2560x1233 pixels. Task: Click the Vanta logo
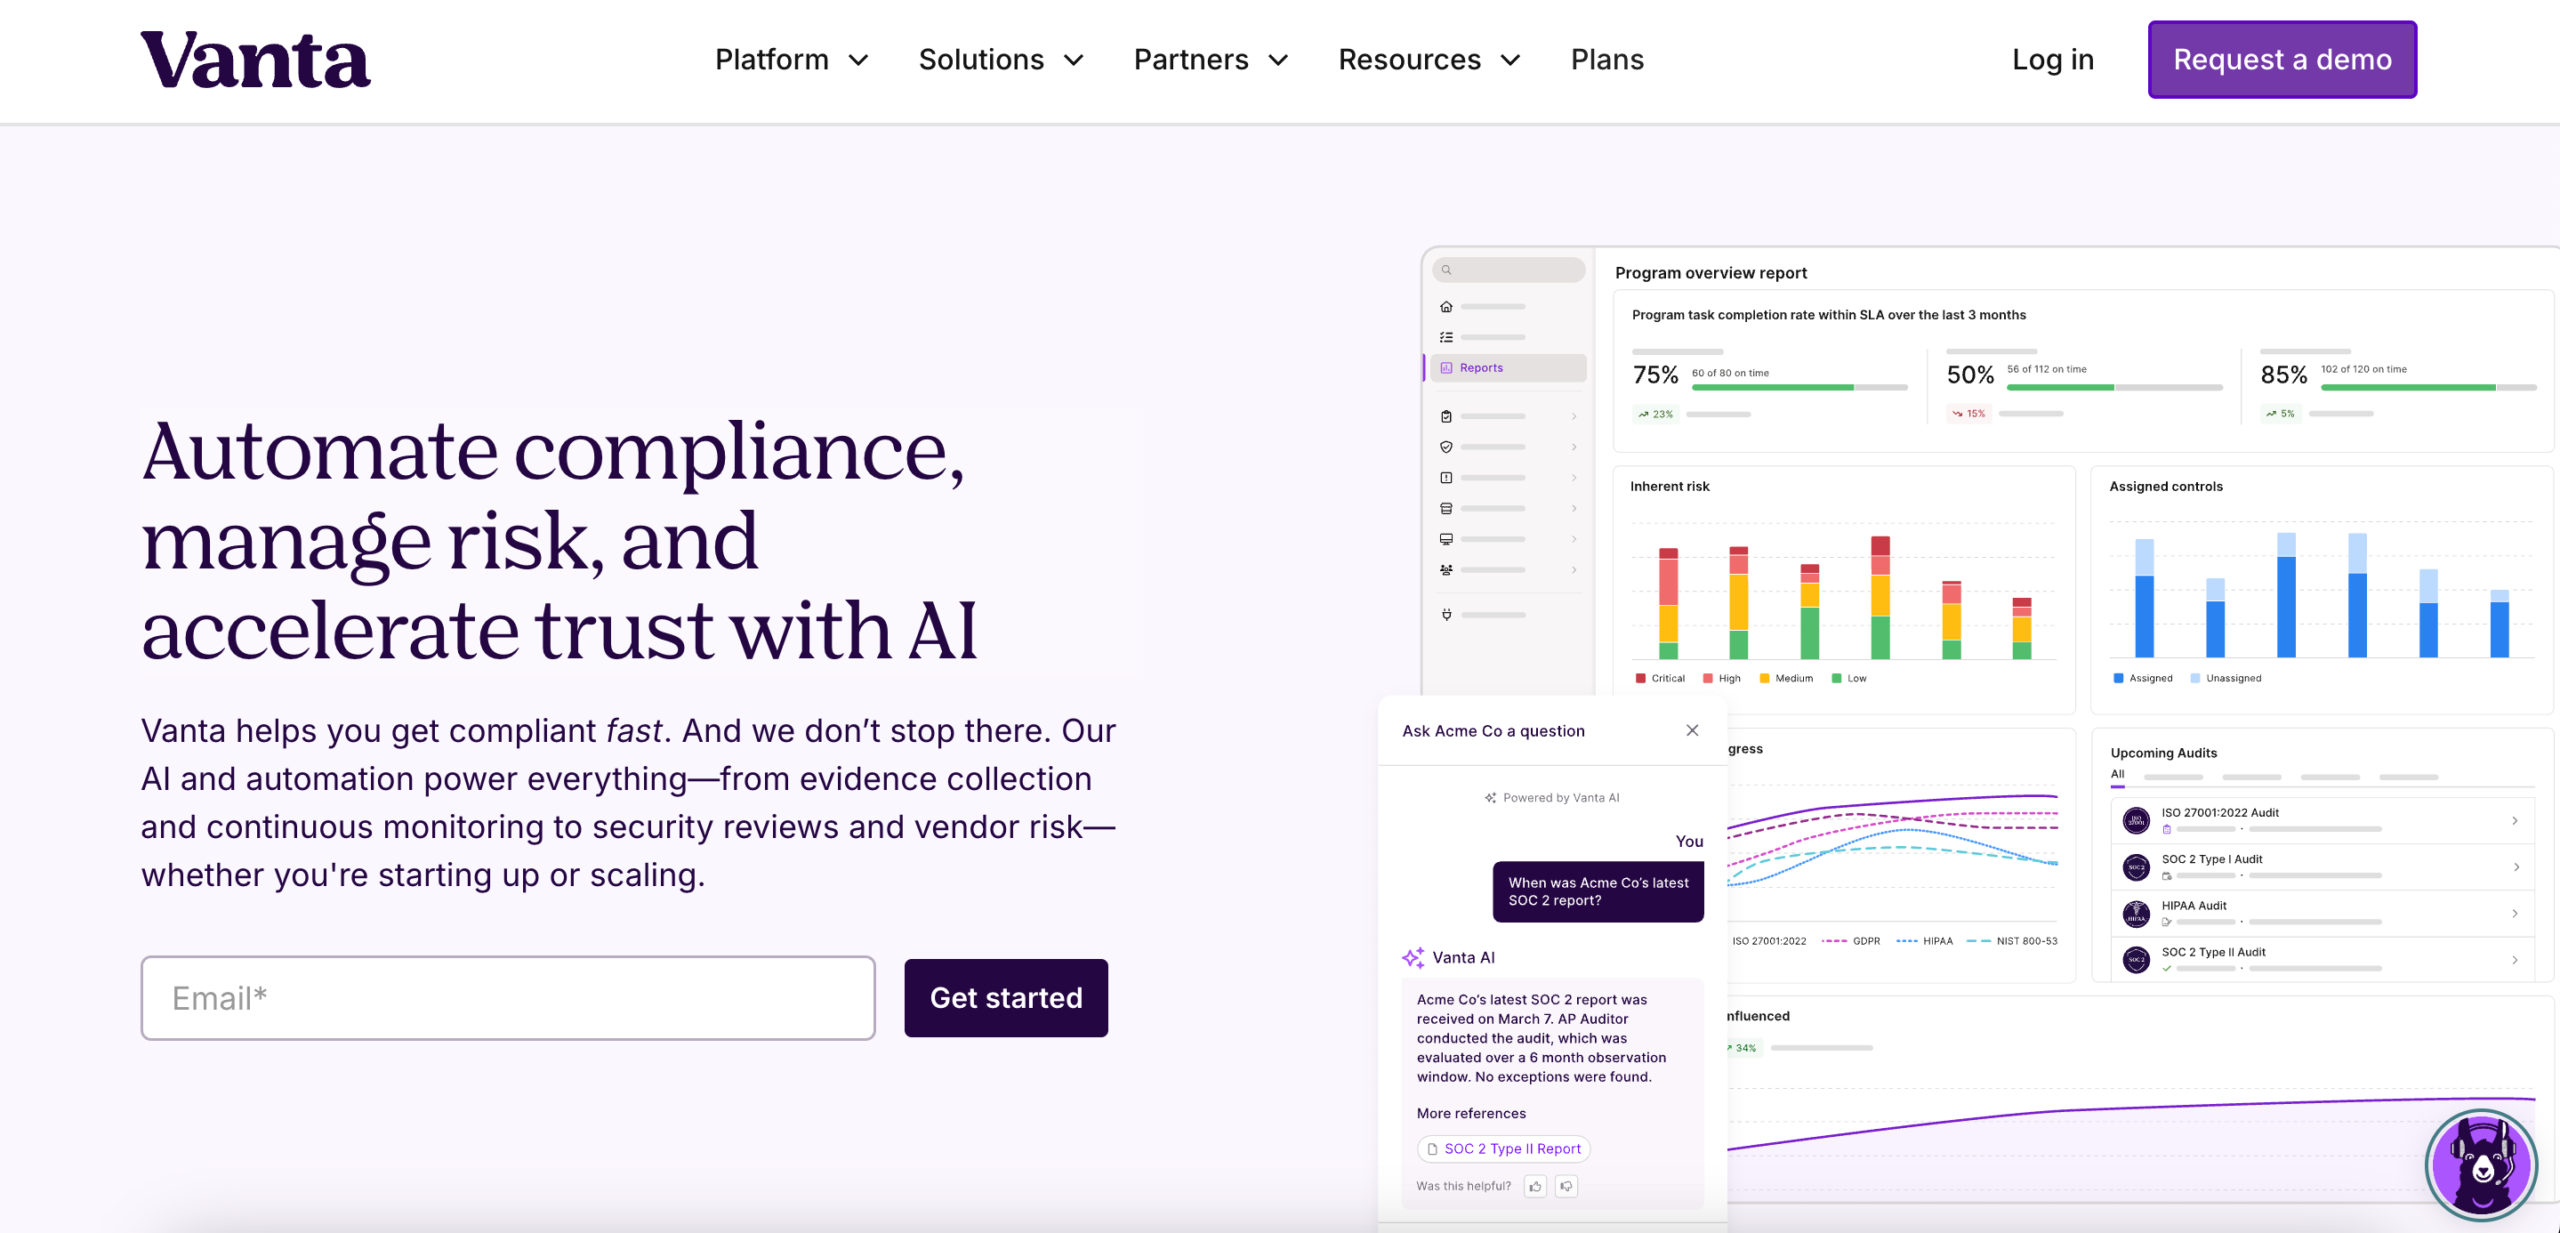(255, 60)
